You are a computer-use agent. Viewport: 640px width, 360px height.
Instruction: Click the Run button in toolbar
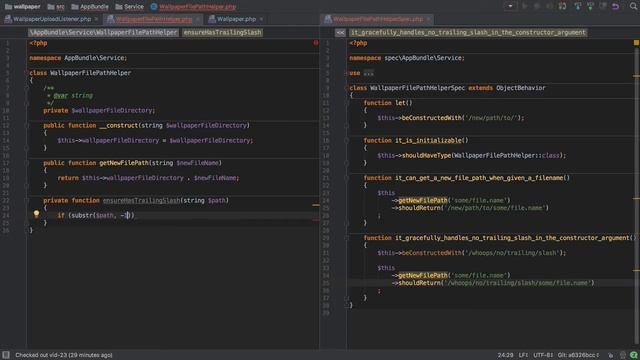point(525,6)
